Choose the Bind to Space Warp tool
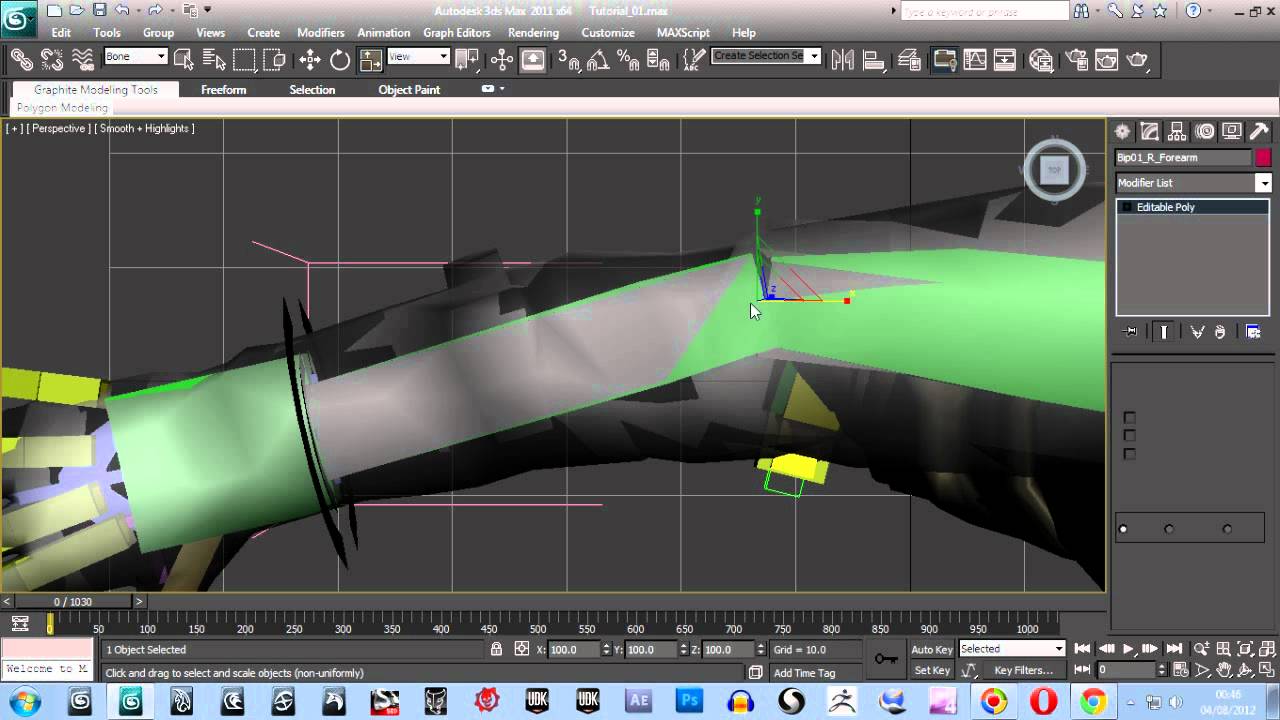 83,60
